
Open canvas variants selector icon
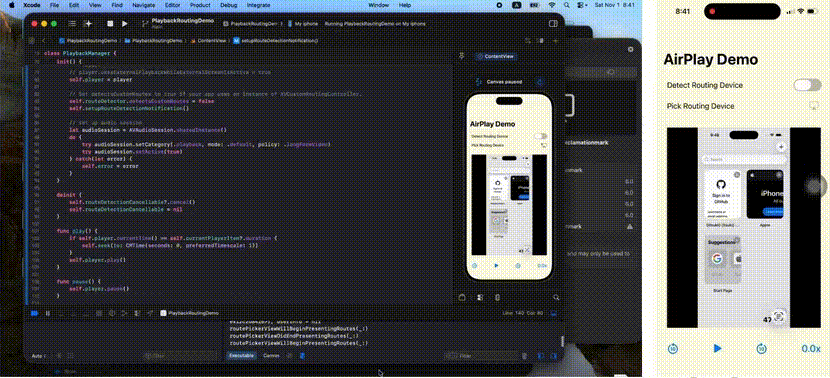pyautogui.click(x=480, y=298)
